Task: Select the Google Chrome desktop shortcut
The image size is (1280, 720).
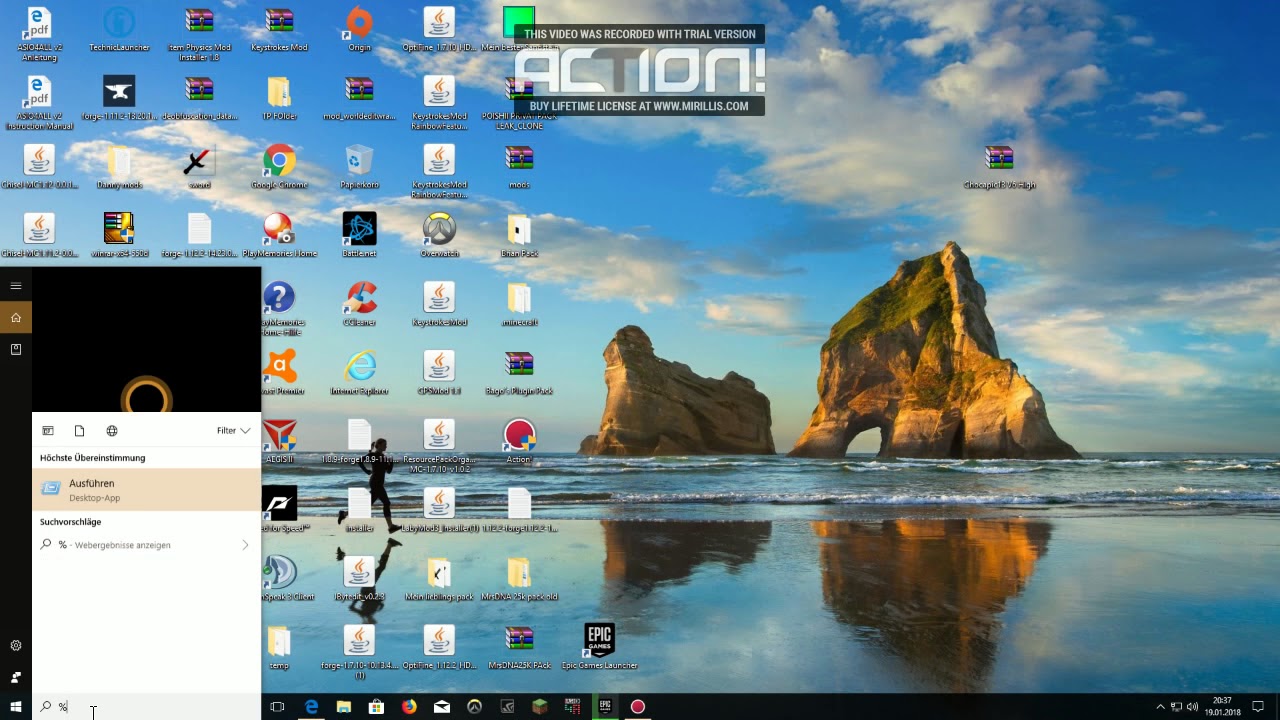Action: click(279, 167)
